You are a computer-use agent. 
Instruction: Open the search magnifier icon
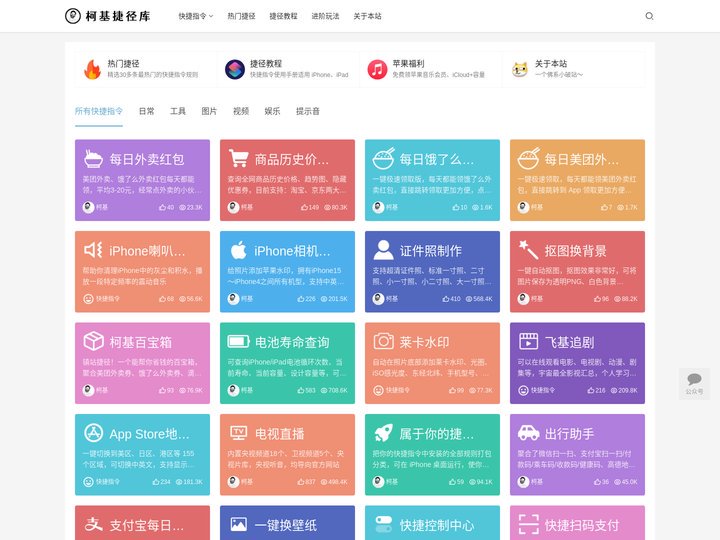(x=649, y=16)
